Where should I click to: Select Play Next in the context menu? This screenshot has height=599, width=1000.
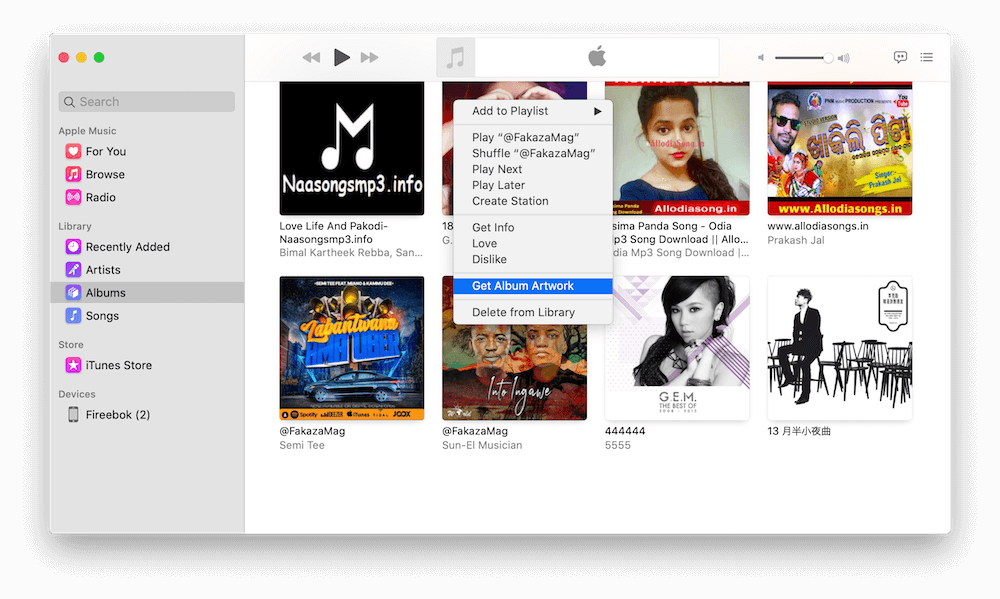[533, 169]
